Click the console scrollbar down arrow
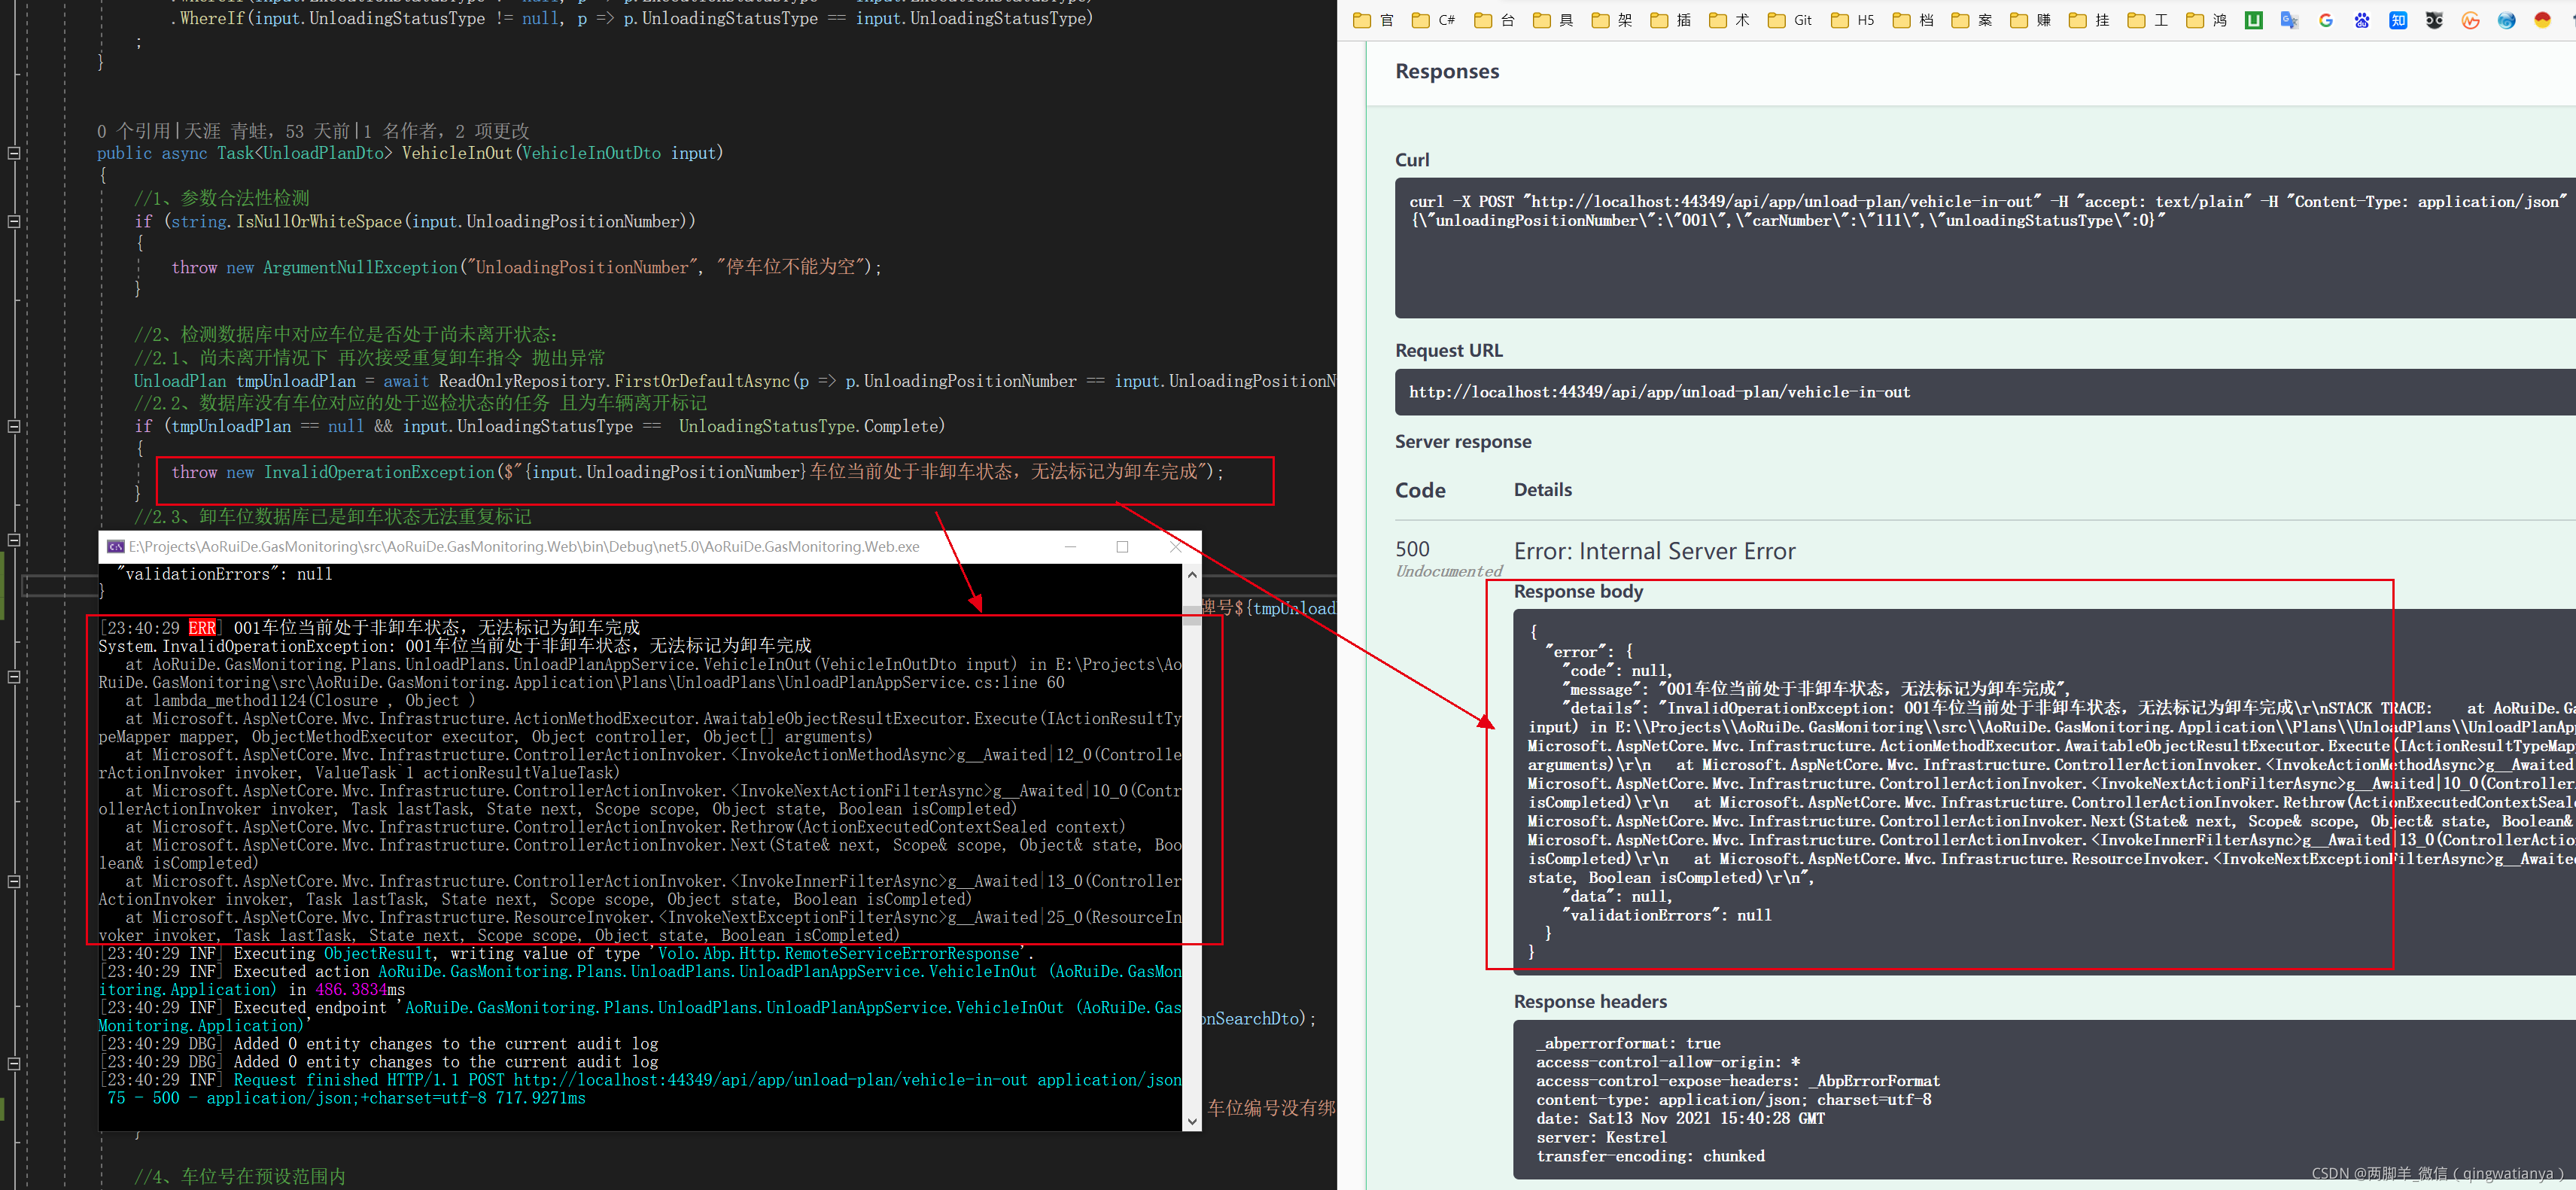The width and height of the screenshot is (2576, 1190). point(1191,1122)
